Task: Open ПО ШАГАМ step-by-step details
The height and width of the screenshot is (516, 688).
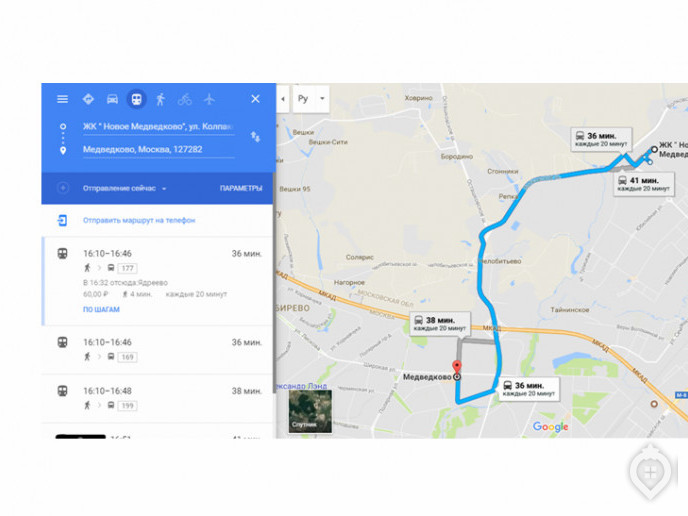Action: [101, 309]
